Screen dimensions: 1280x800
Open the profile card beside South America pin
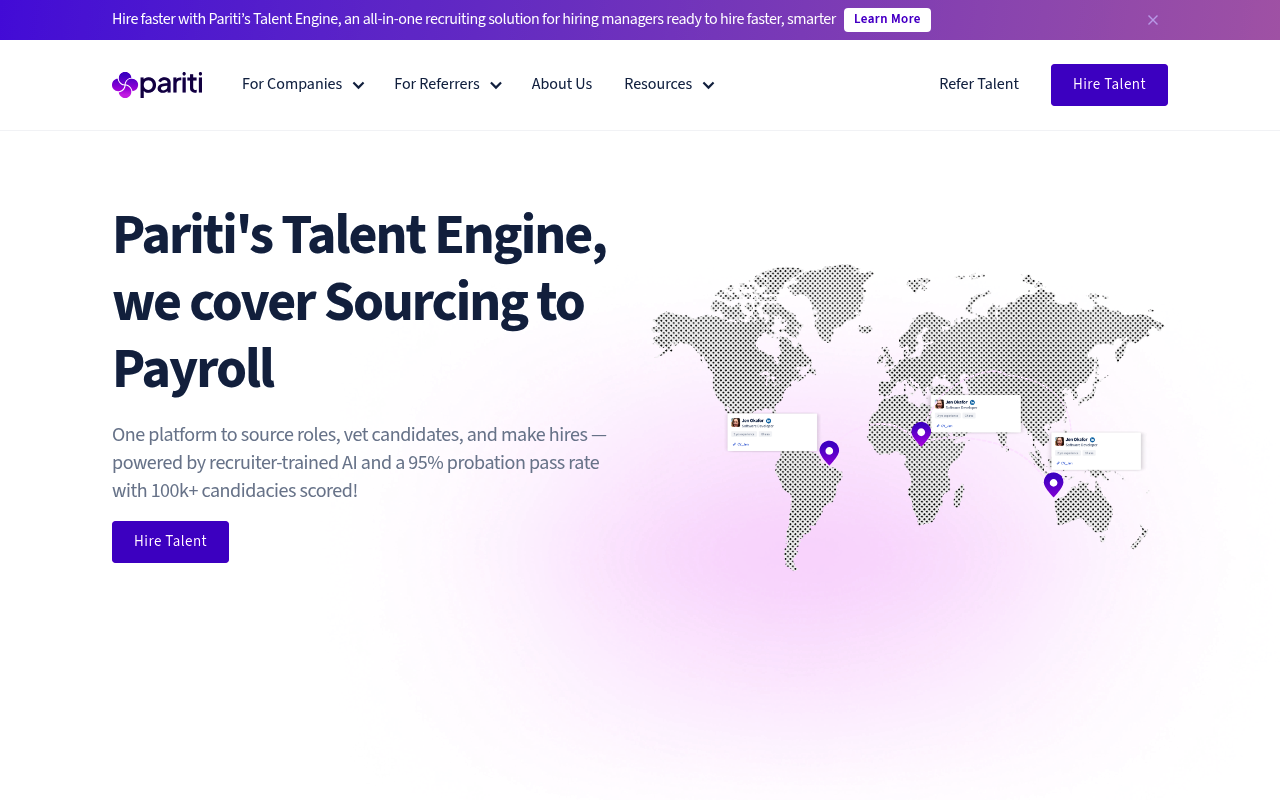pos(772,432)
